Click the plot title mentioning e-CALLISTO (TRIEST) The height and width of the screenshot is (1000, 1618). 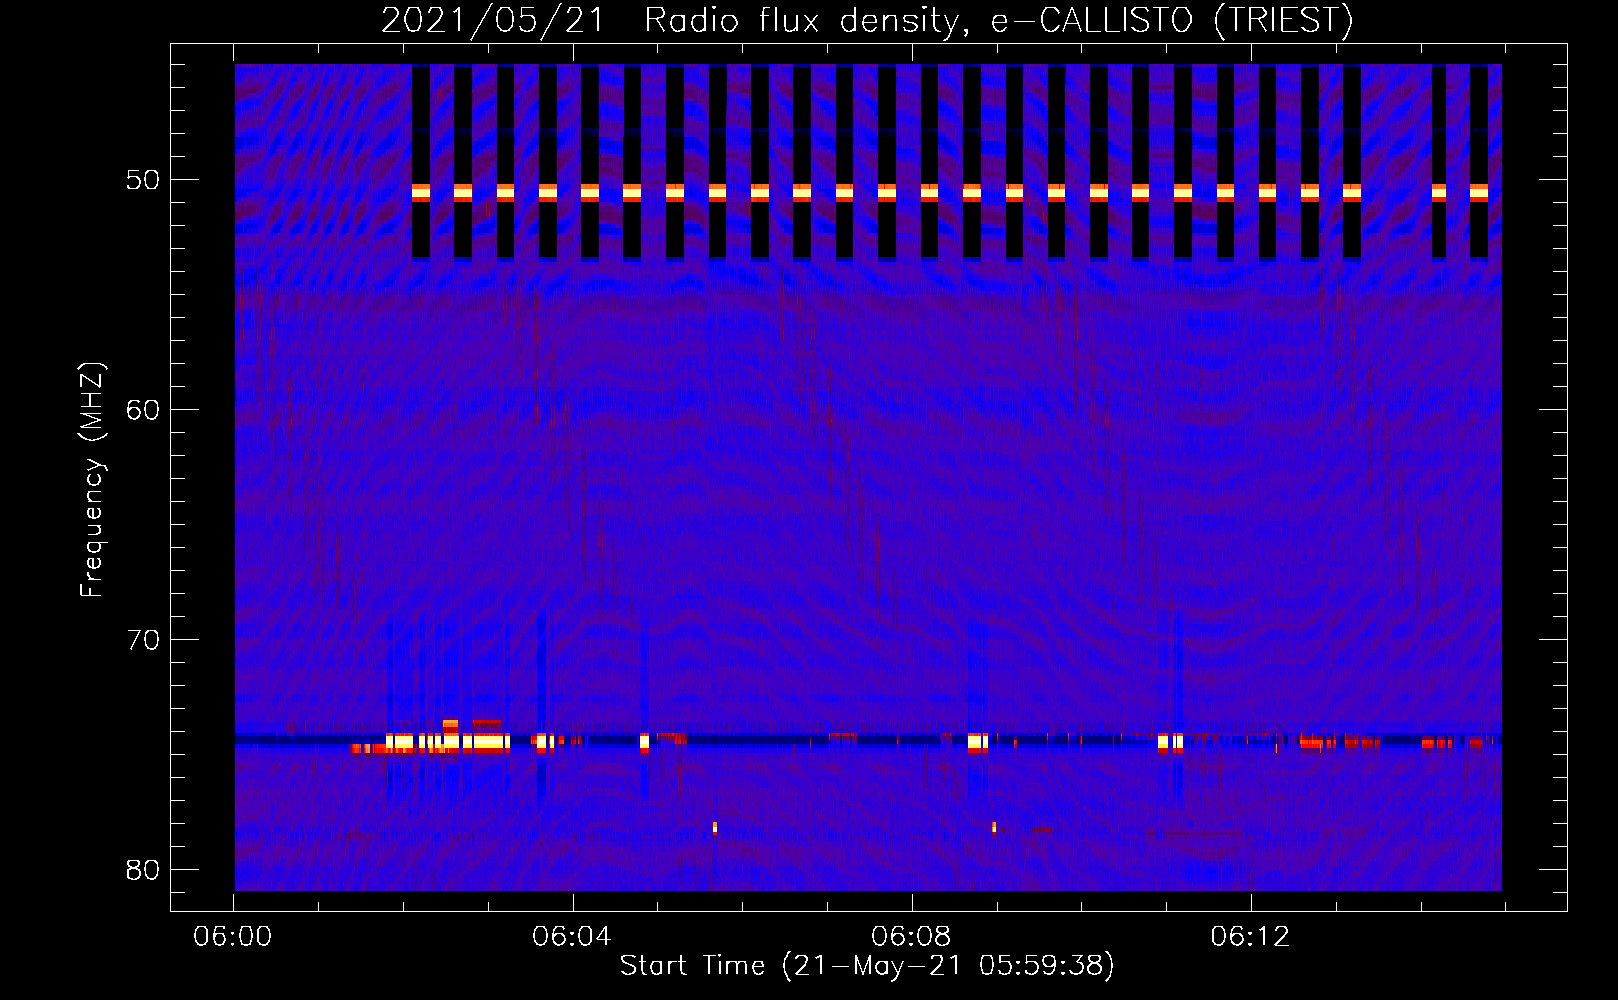[867, 21]
